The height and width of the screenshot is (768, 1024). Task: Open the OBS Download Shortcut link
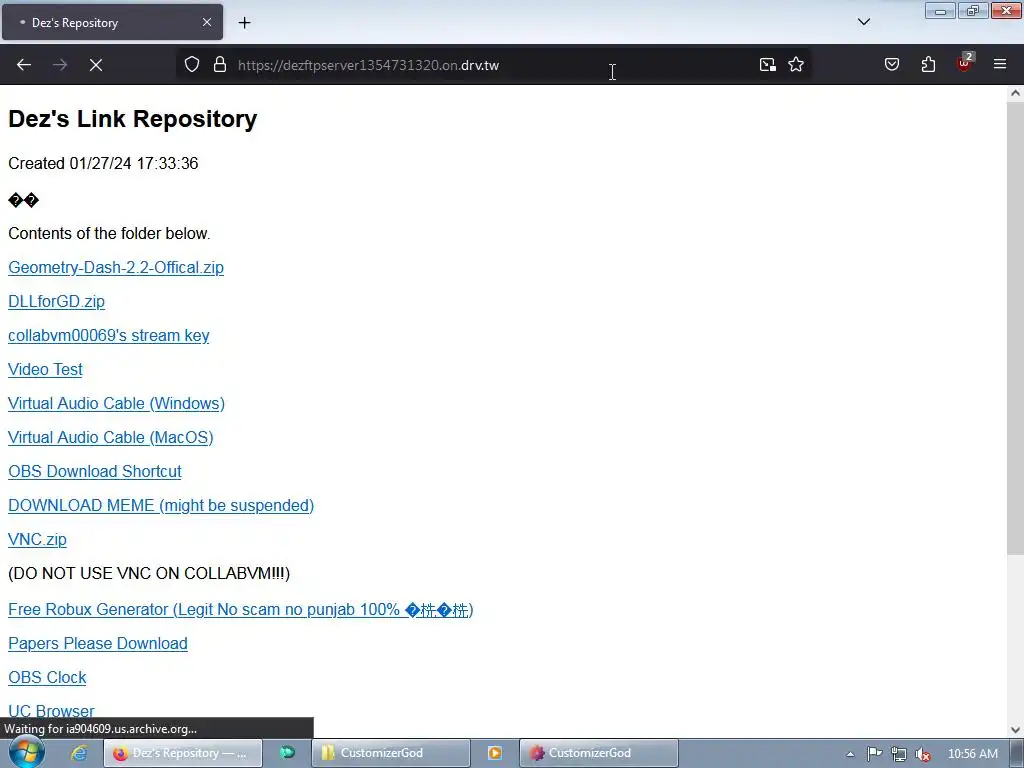tap(95, 472)
